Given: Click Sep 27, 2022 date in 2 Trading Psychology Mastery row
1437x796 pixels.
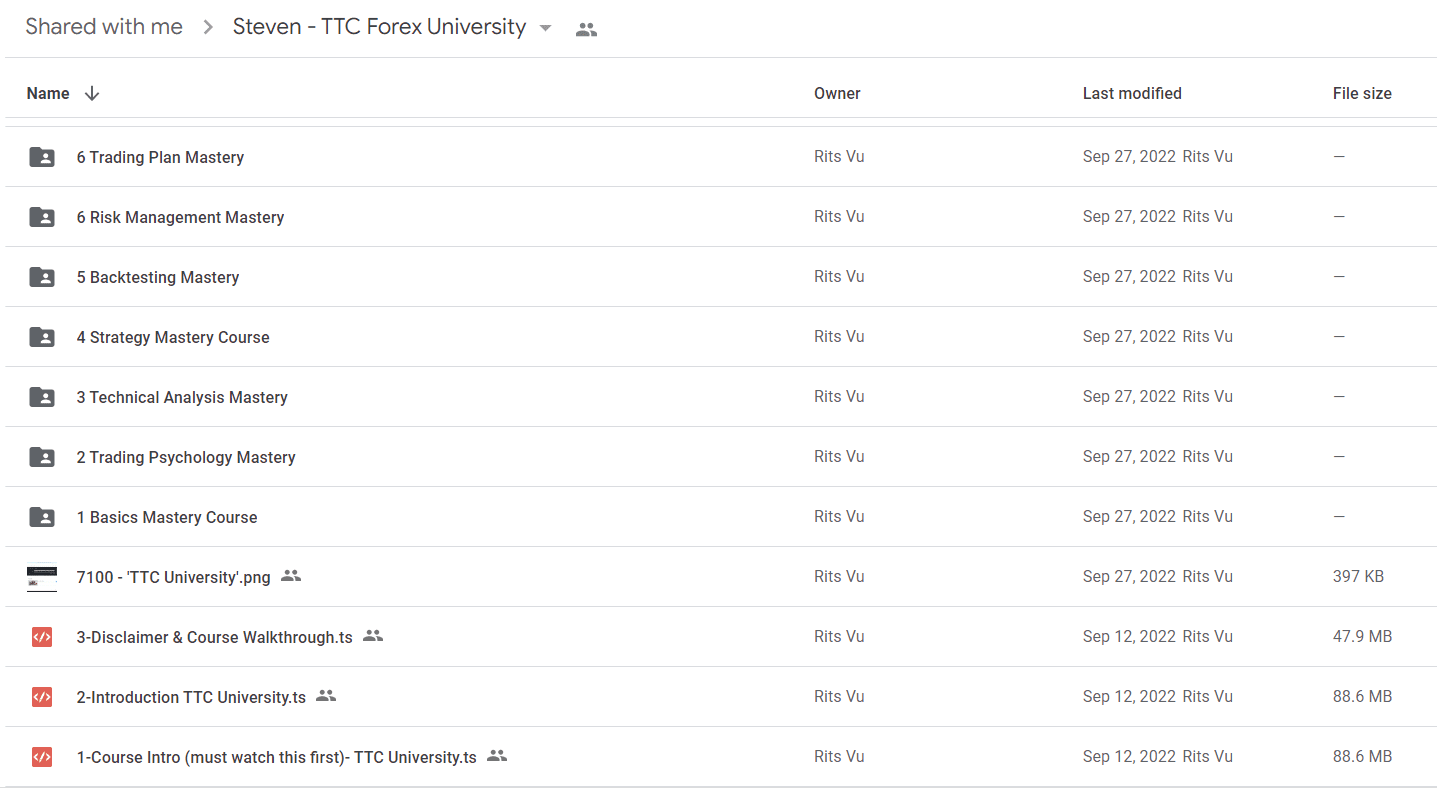Looking at the screenshot, I should [x=1129, y=456].
